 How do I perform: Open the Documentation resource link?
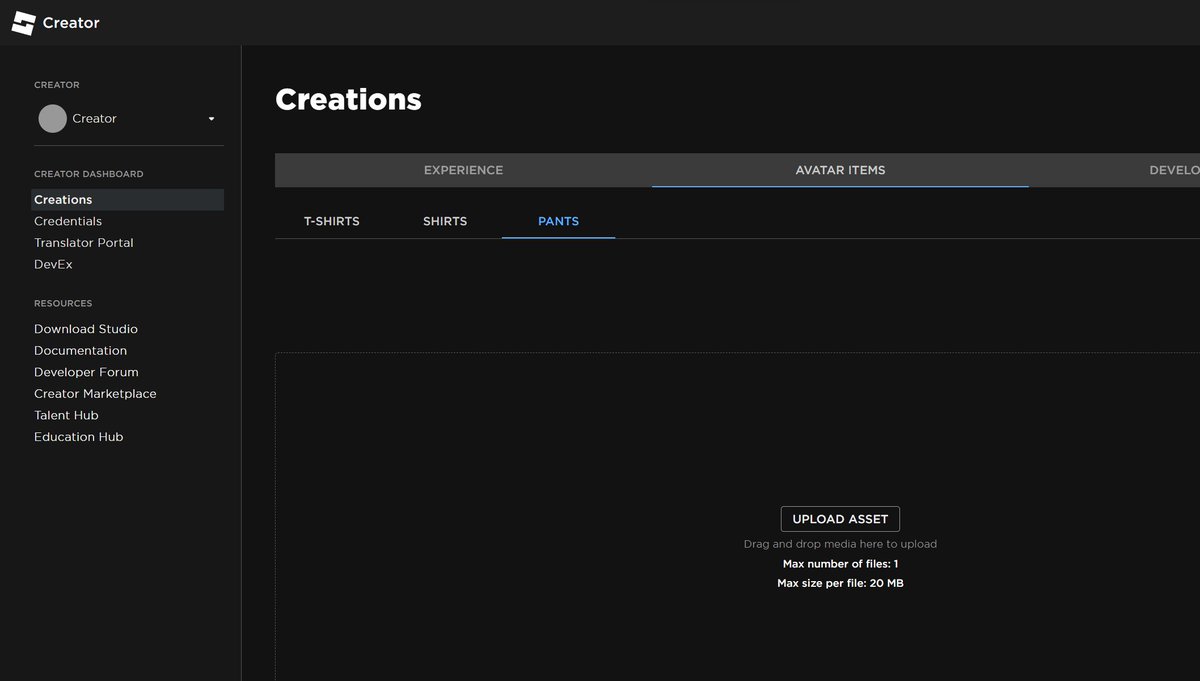pyautogui.click(x=80, y=351)
